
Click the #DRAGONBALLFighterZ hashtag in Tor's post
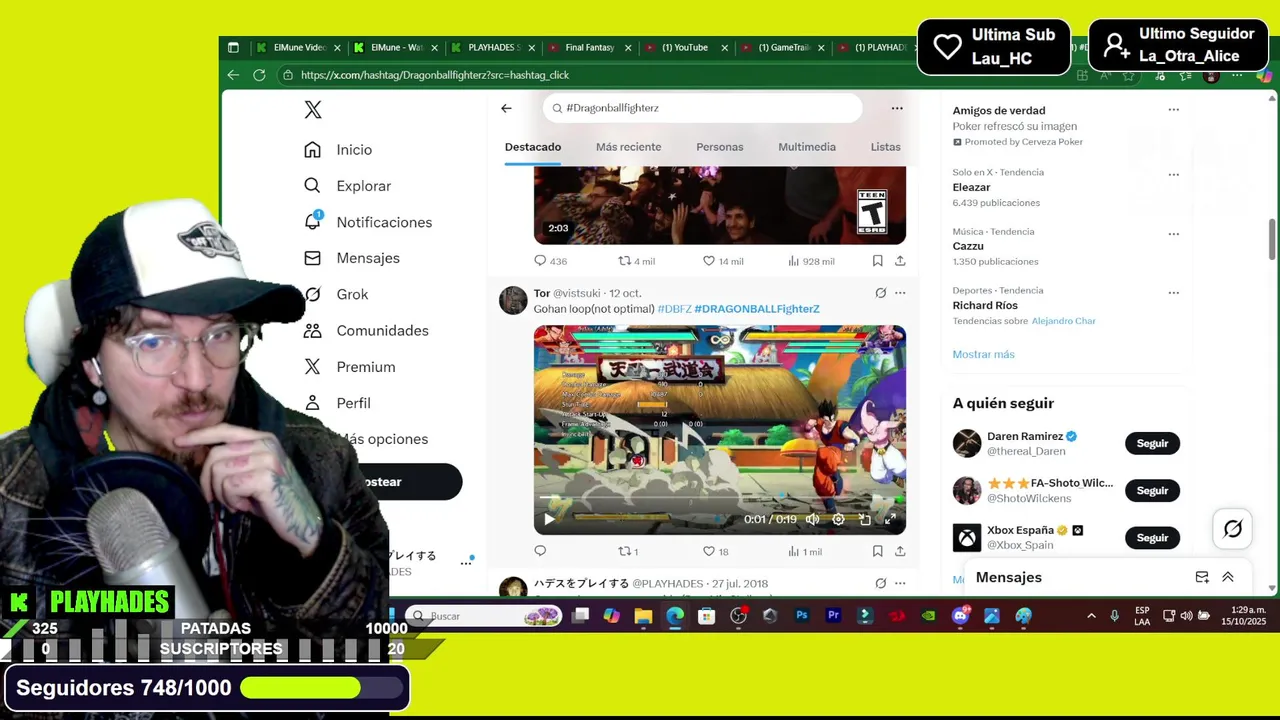pyautogui.click(x=757, y=309)
